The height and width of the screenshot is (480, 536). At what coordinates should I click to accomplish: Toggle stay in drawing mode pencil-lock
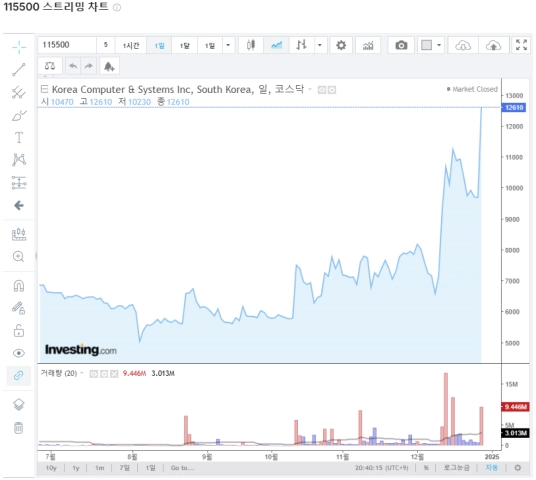point(19,308)
